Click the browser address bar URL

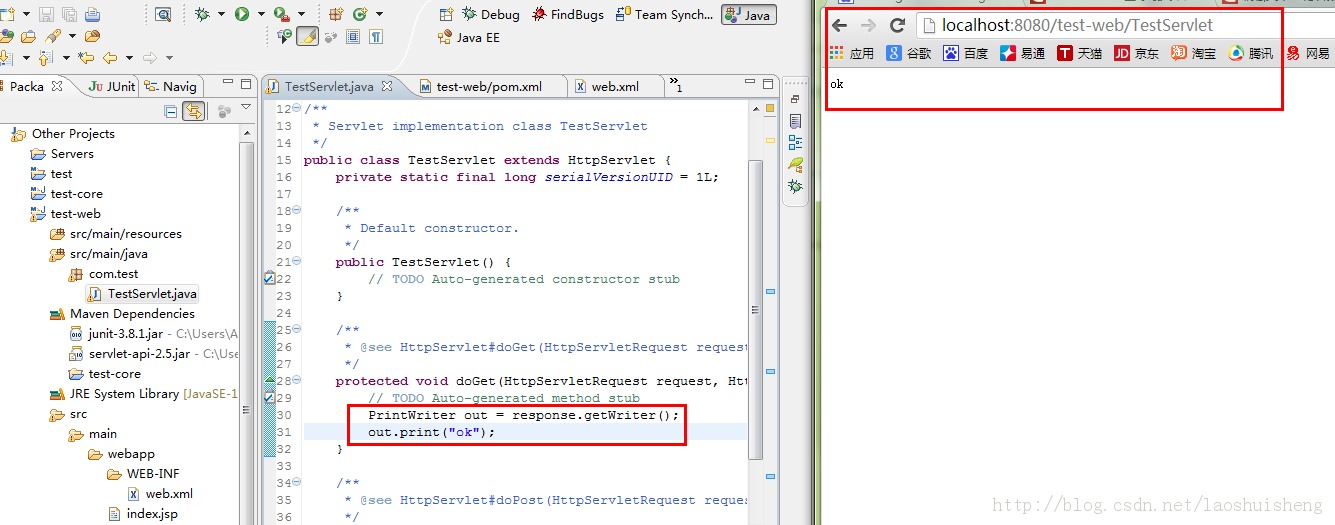[x=1077, y=25]
